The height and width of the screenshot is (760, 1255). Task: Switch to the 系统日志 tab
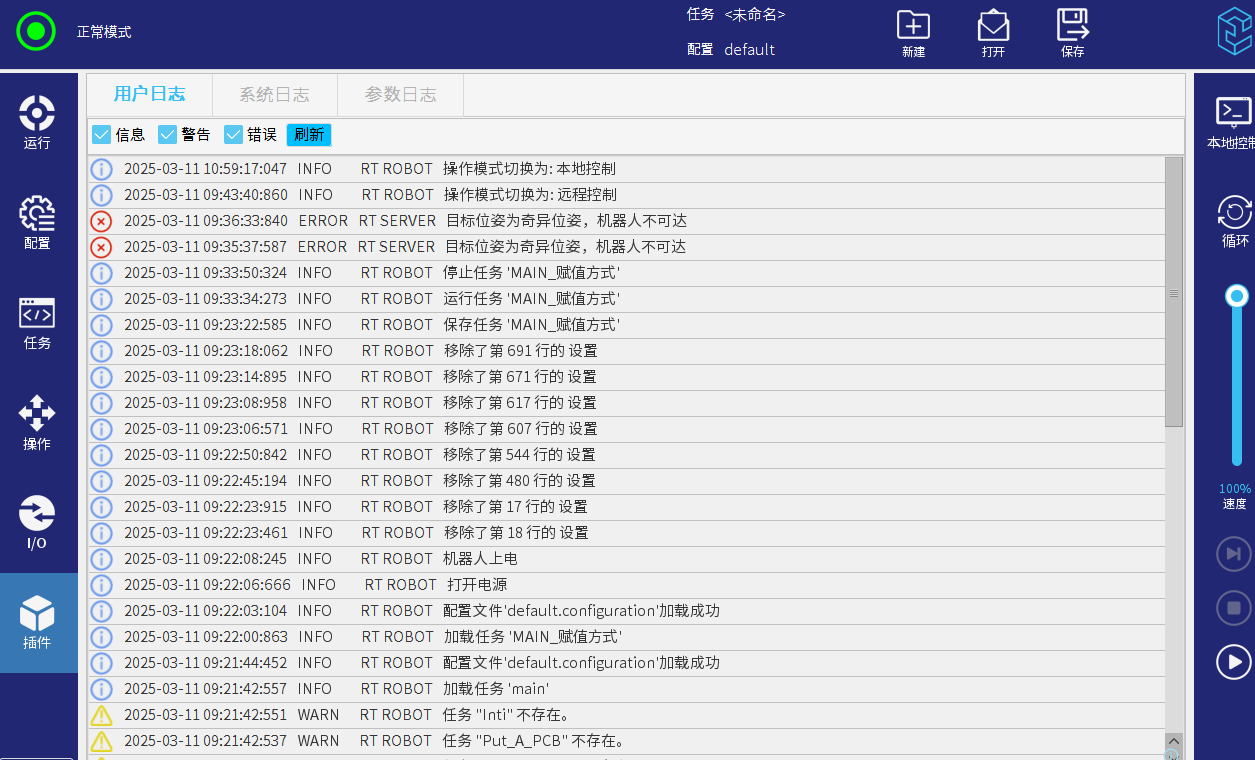pyautogui.click(x=274, y=95)
